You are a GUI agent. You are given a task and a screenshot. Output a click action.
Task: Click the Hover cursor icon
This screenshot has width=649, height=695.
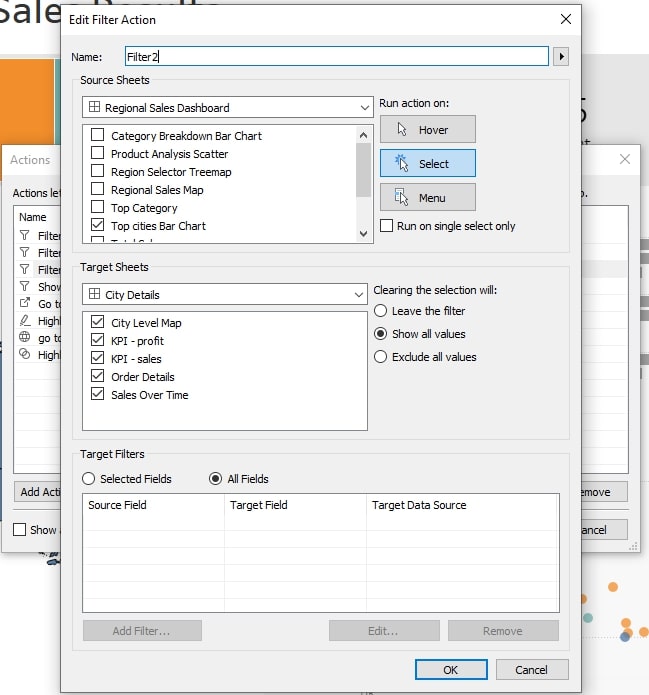tap(402, 129)
